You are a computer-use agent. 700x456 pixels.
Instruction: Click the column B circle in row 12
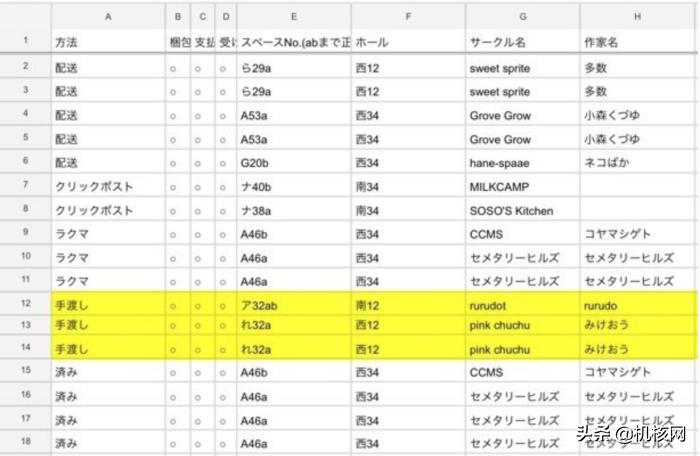[x=173, y=306]
